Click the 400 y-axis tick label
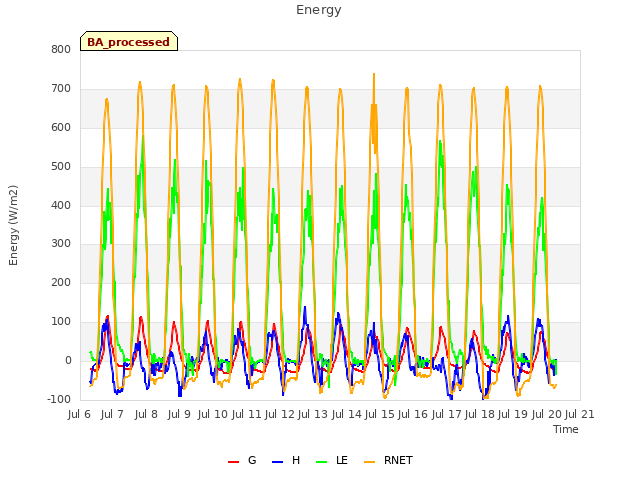Screen dimensions: 640x480 point(61,205)
